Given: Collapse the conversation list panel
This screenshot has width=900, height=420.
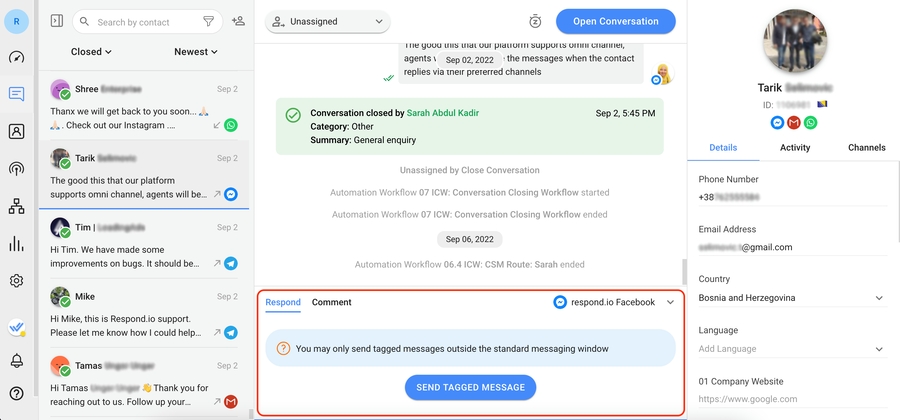Looking at the screenshot, I should coord(56,21).
